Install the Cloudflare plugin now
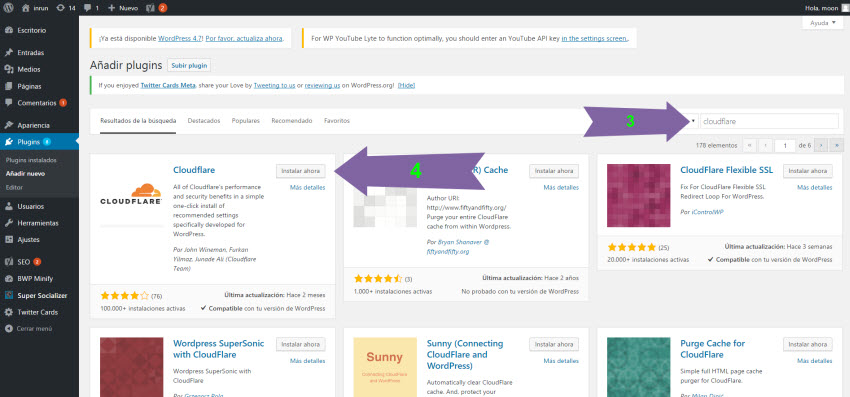 tap(301, 171)
